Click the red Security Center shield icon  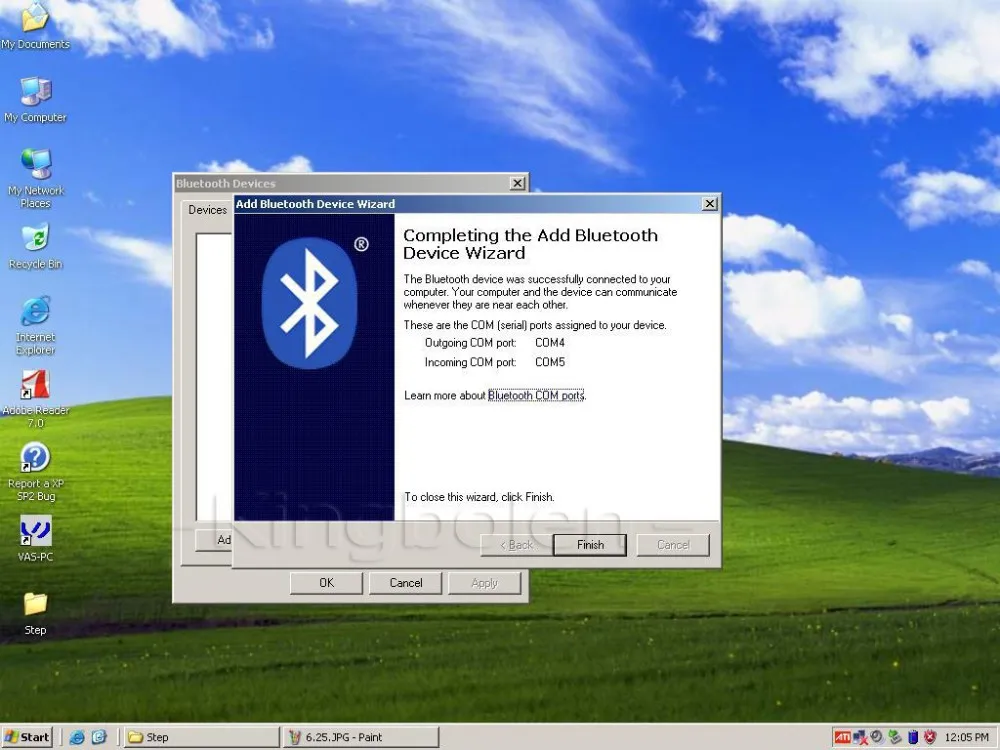pyautogui.click(x=930, y=737)
